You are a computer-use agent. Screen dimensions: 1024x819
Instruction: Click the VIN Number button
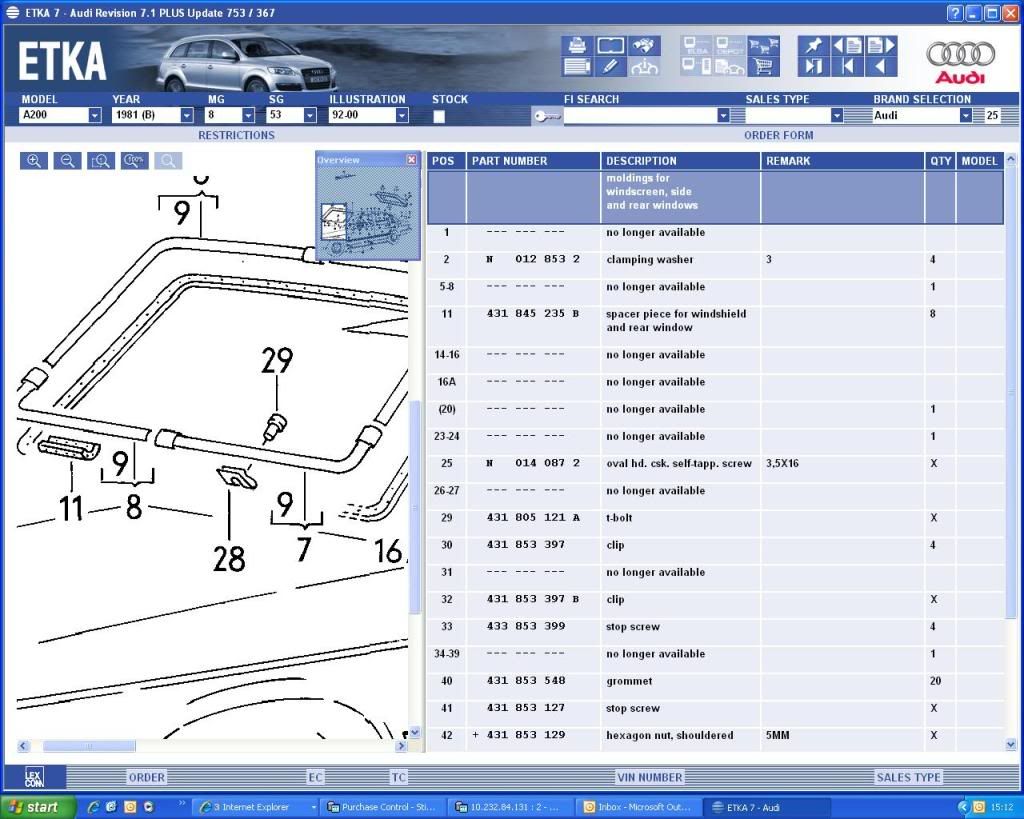[648, 777]
